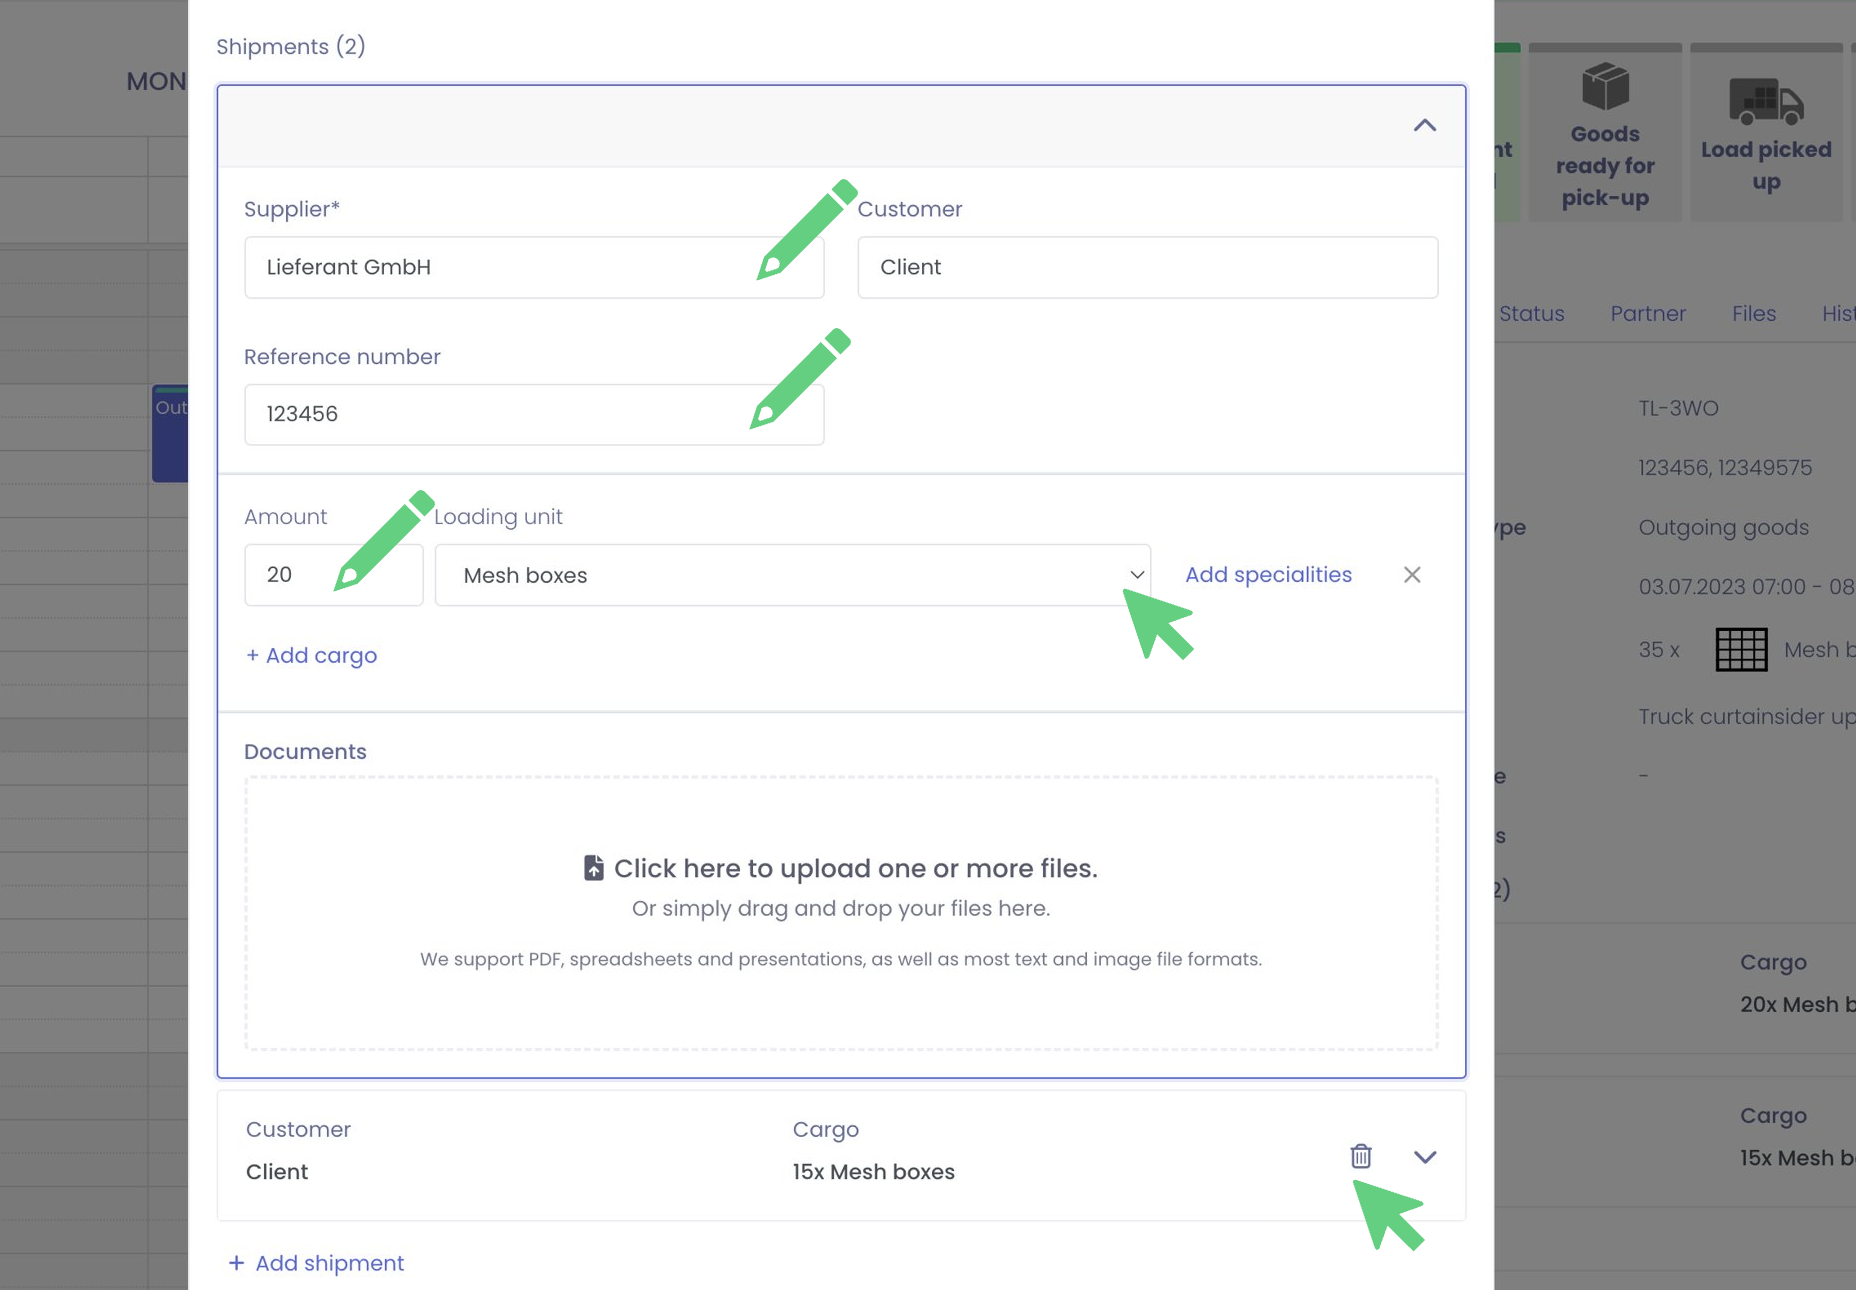
Task: Click the plus icon beside Add shipment
Action: tap(236, 1263)
